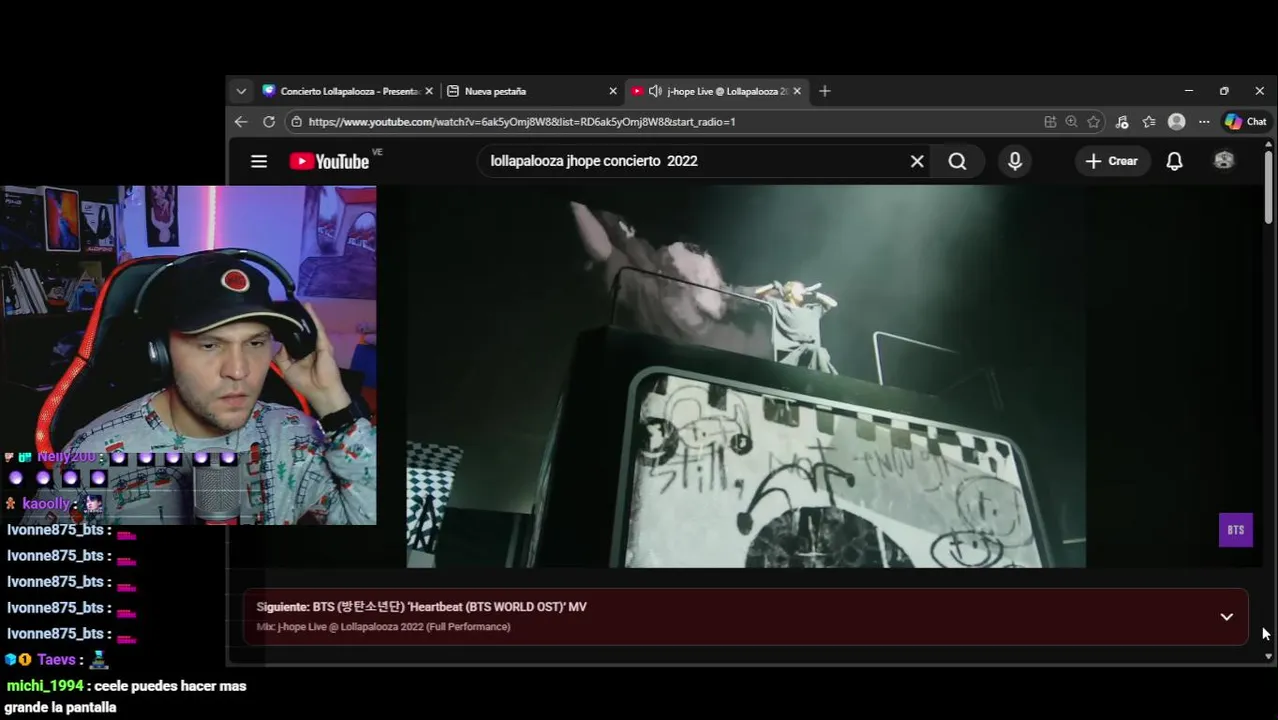Add this page to favorites star
This screenshot has width=1278, height=720.
1094,122
